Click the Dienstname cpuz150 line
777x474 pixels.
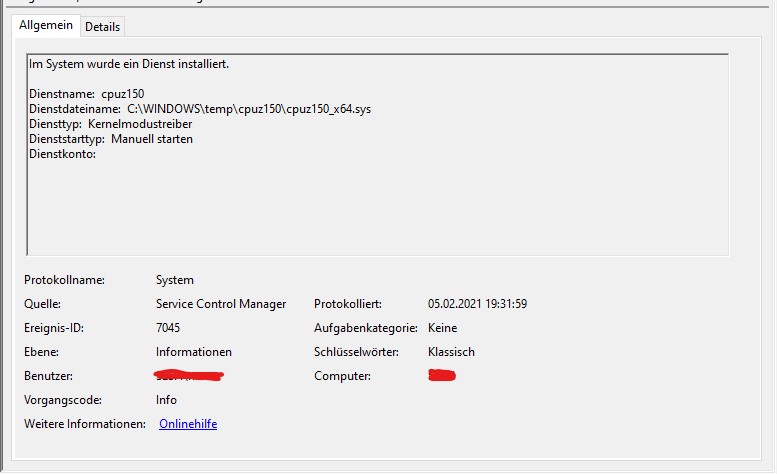[87, 93]
